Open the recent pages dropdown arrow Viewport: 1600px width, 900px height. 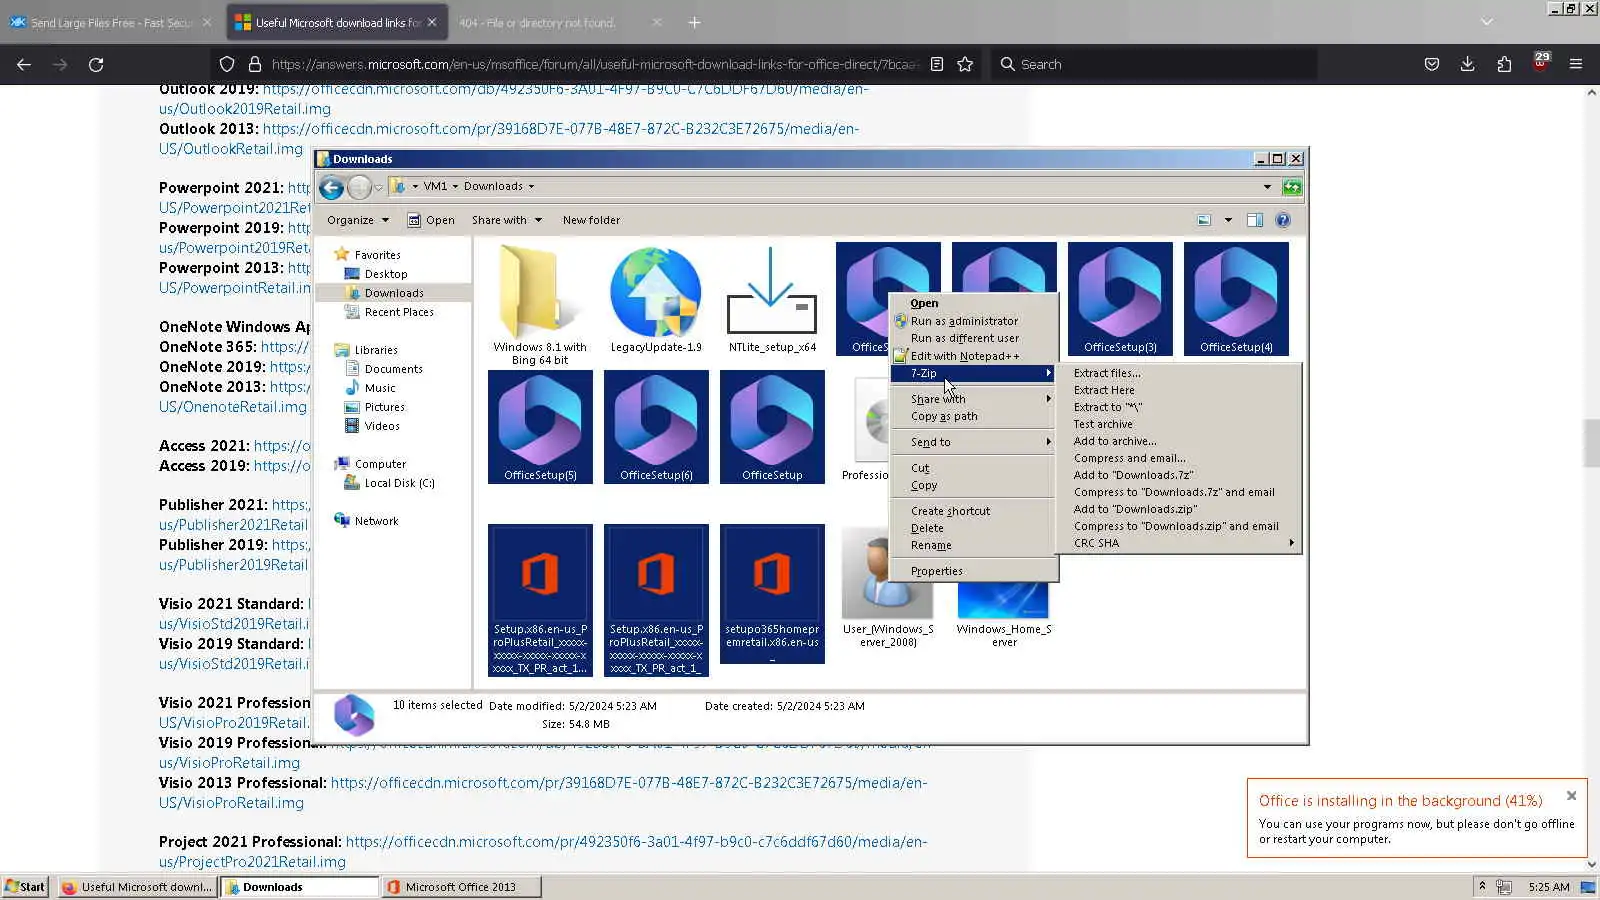pos(379,187)
